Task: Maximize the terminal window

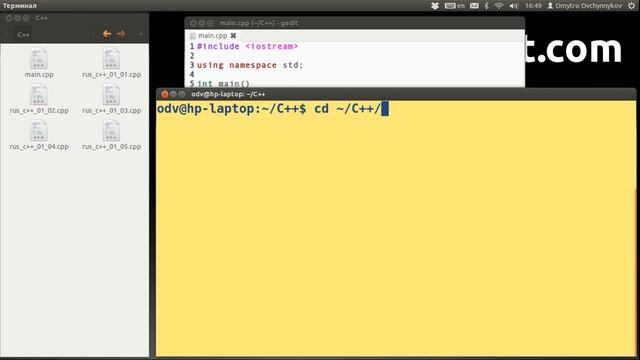Action: coord(182,94)
